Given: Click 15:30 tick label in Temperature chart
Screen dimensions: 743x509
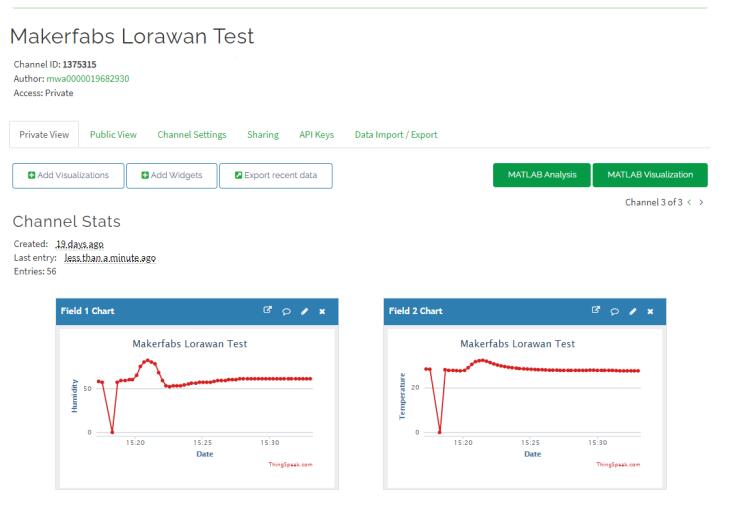Looking at the screenshot, I should (598, 443).
